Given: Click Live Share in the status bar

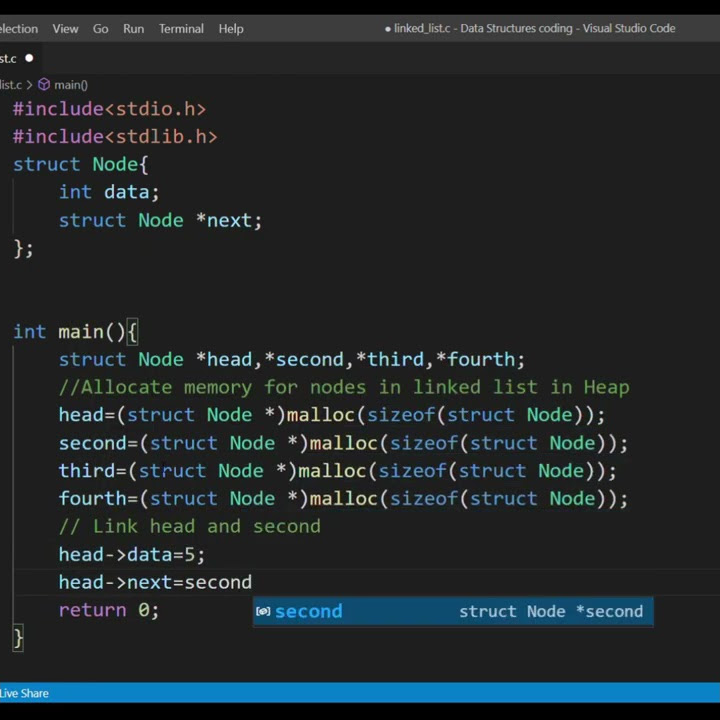Looking at the screenshot, I should point(24,693).
